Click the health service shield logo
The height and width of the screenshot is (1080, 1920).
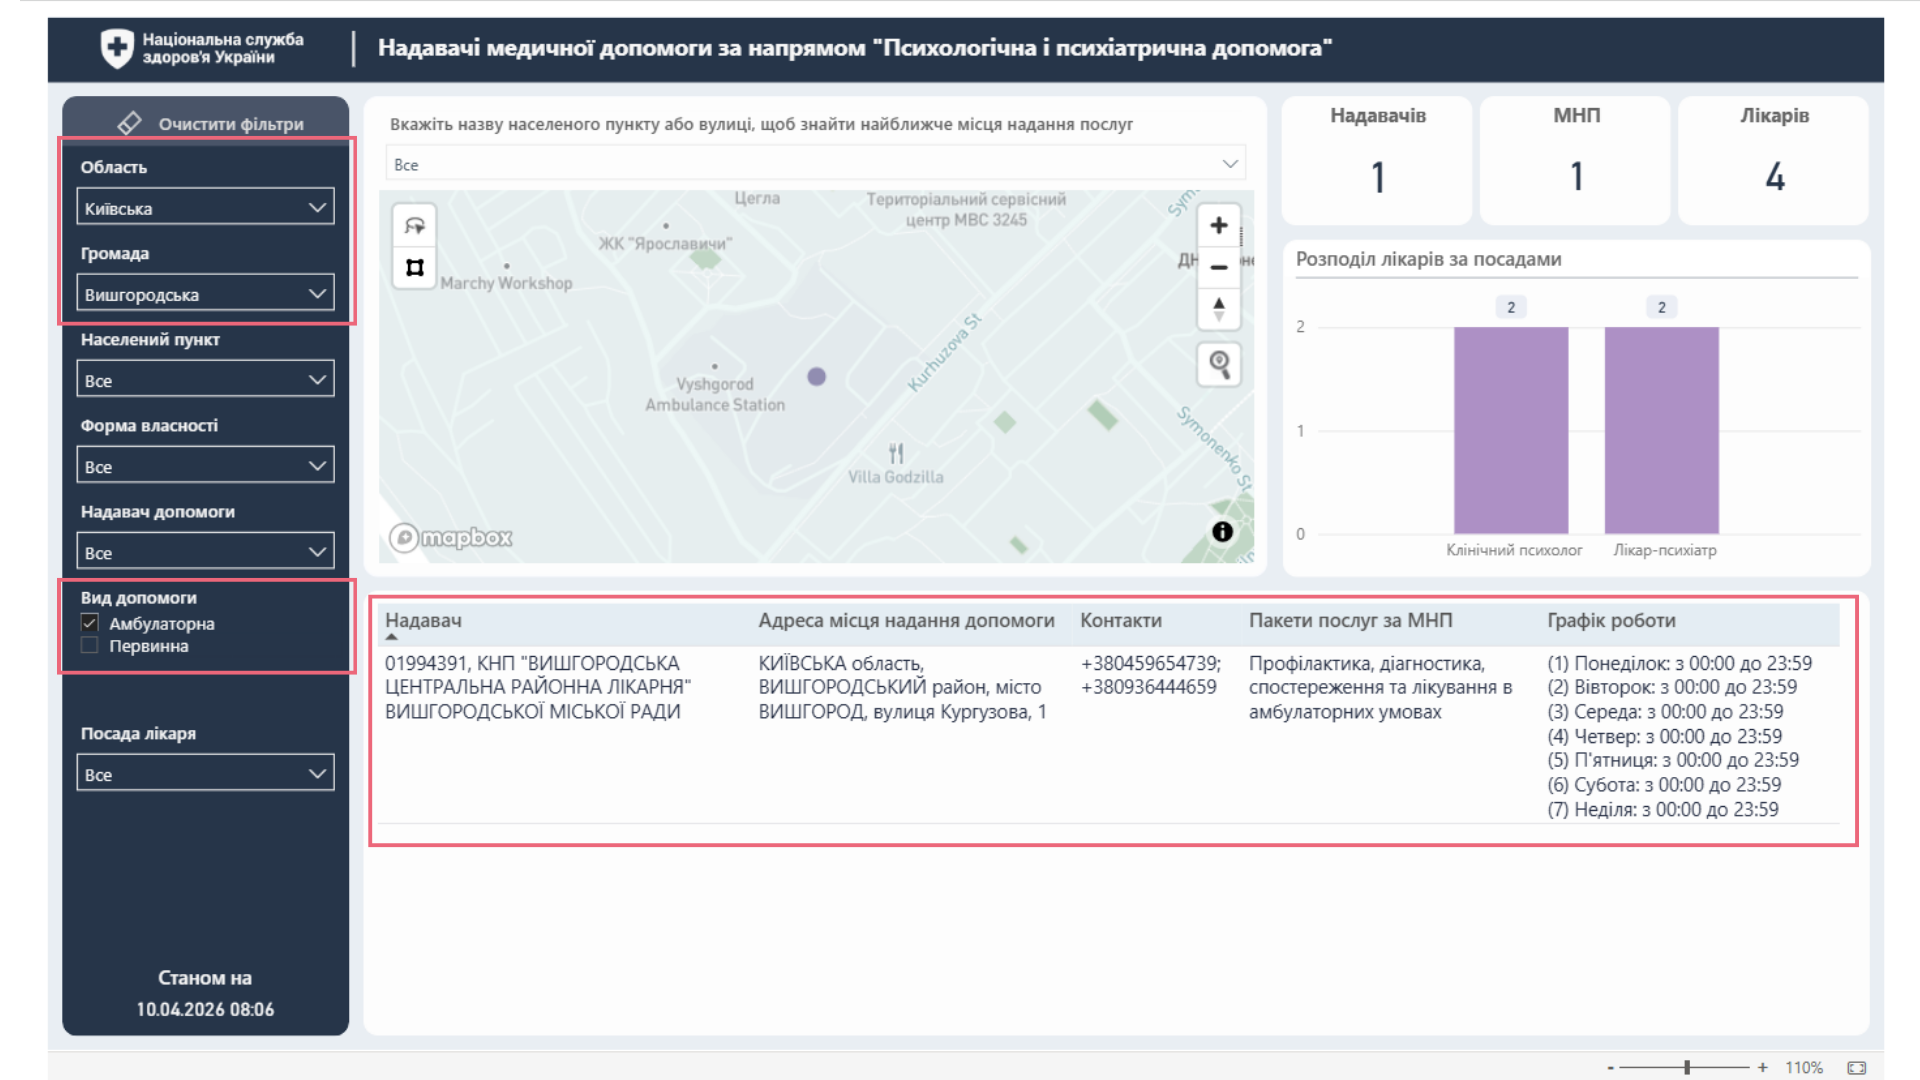coord(117,47)
